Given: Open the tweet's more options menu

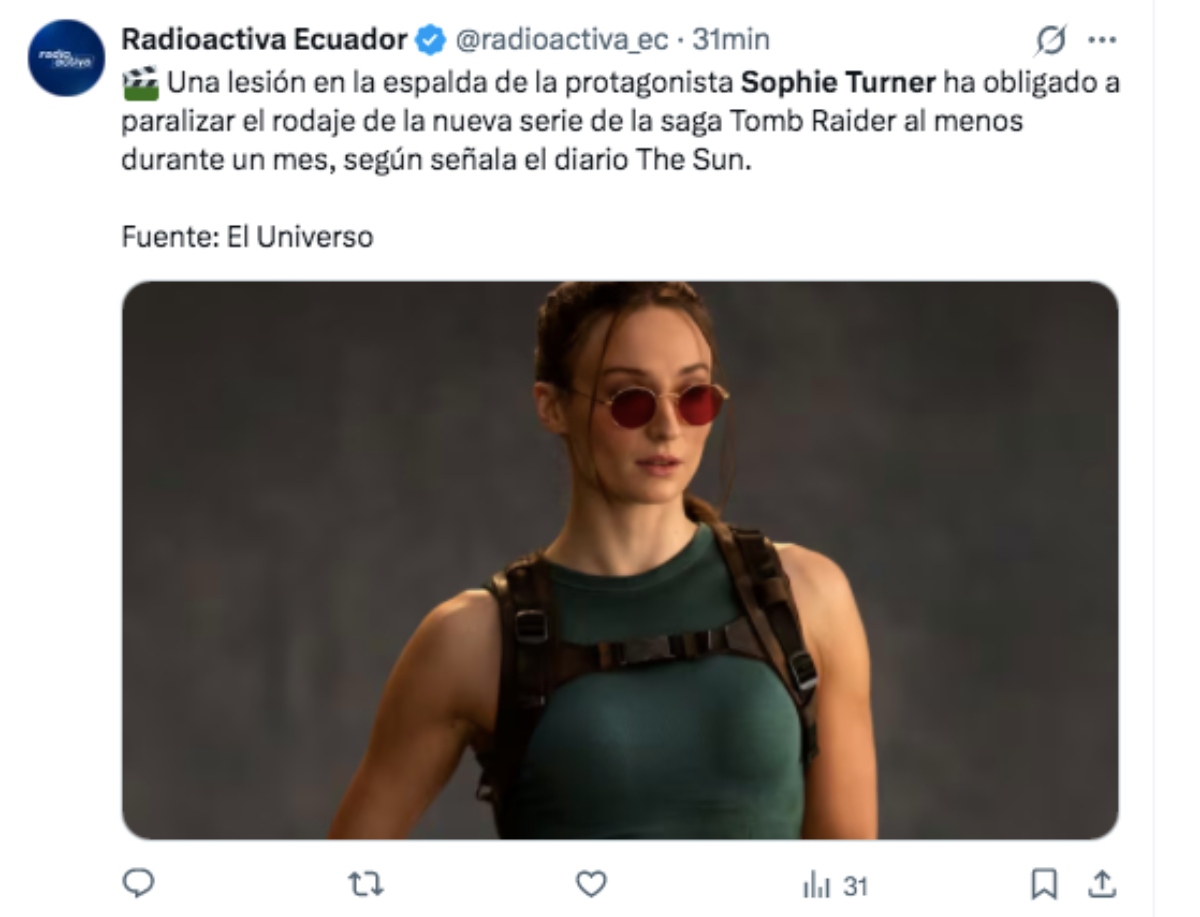Looking at the screenshot, I should coord(1103,37).
